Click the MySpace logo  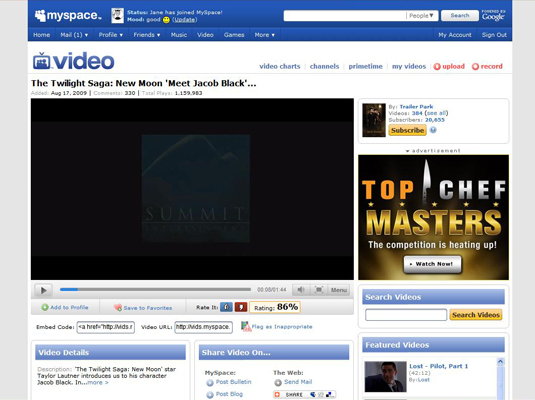click(x=68, y=15)
